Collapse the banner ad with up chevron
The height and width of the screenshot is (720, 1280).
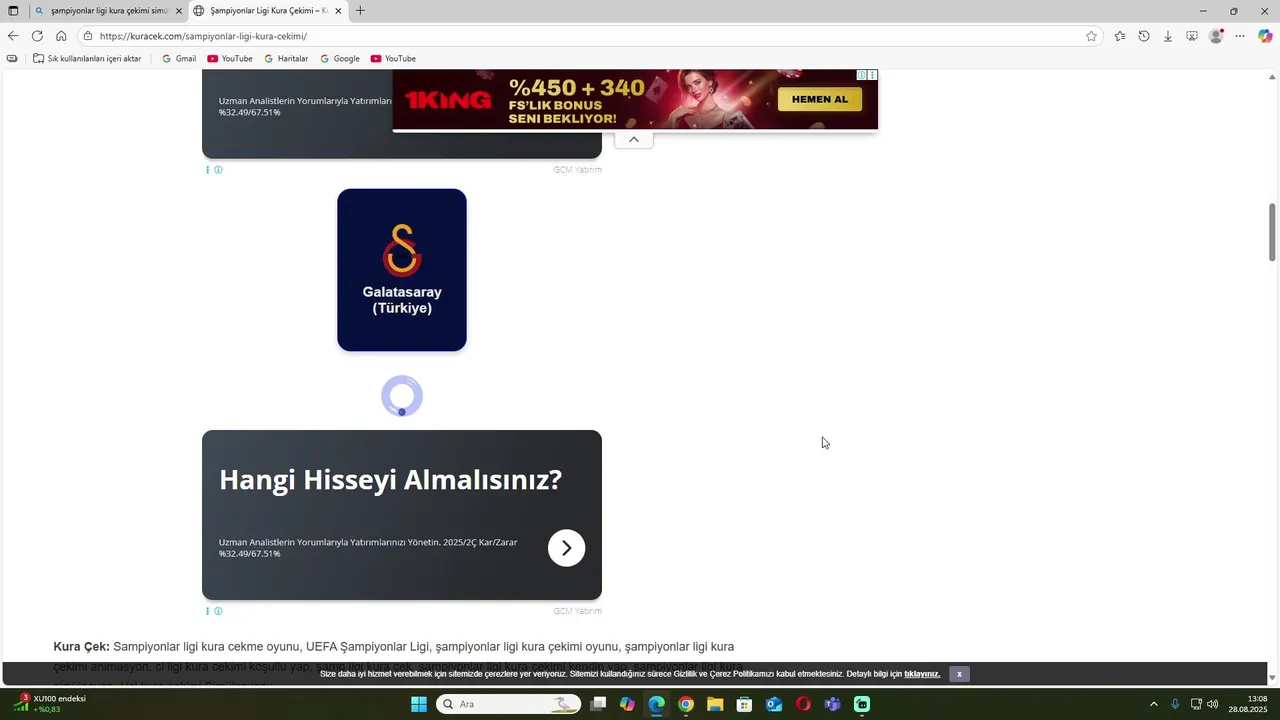pyautogui.click(x=633, y=139)
